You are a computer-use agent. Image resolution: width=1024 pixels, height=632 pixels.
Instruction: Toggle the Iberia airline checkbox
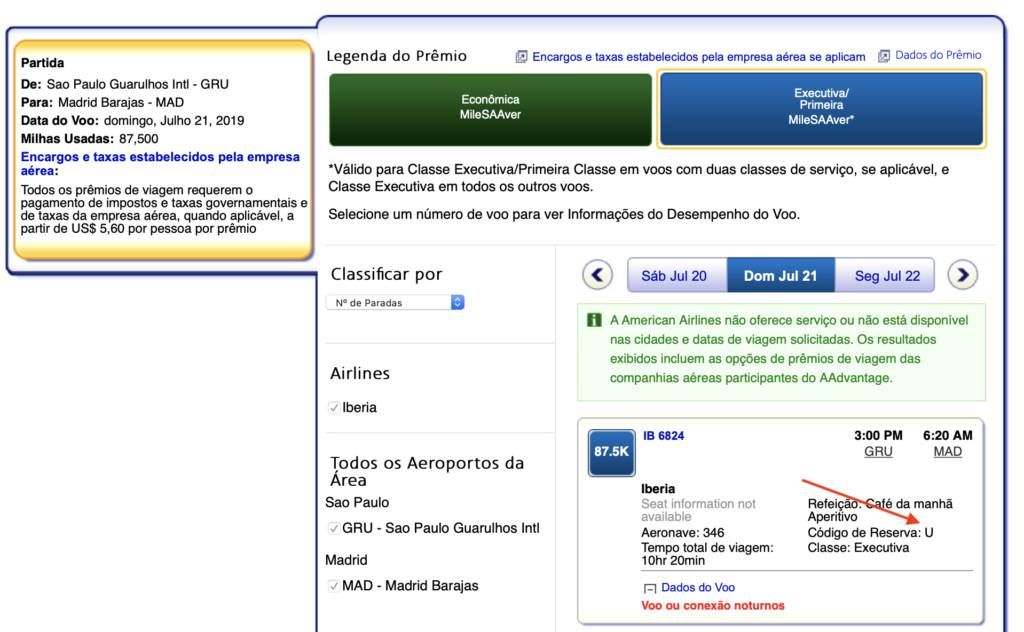coord(334,407)
